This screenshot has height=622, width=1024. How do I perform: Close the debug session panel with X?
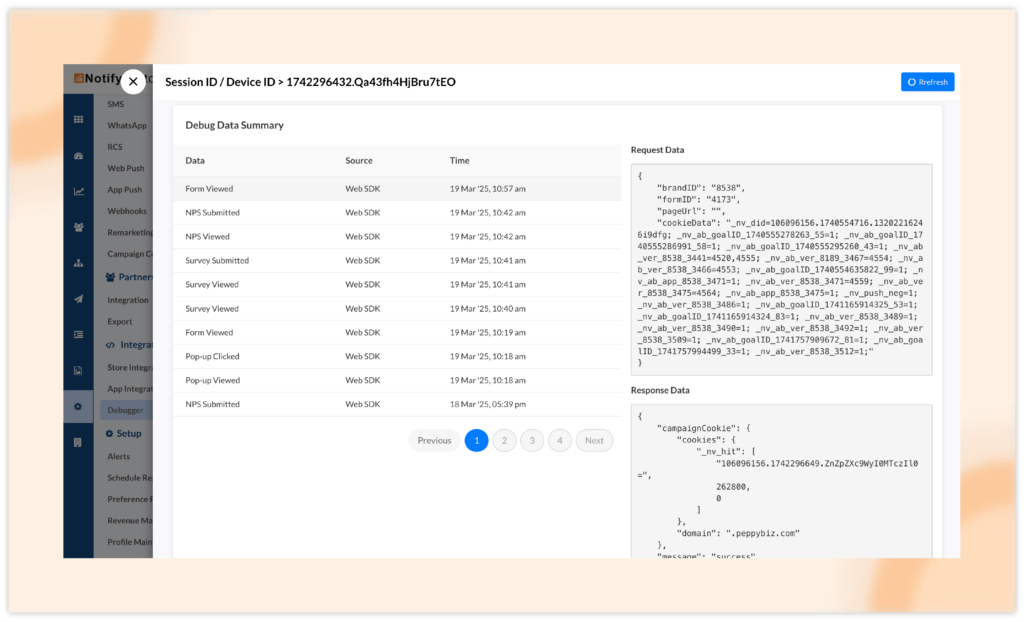[133, 82]
